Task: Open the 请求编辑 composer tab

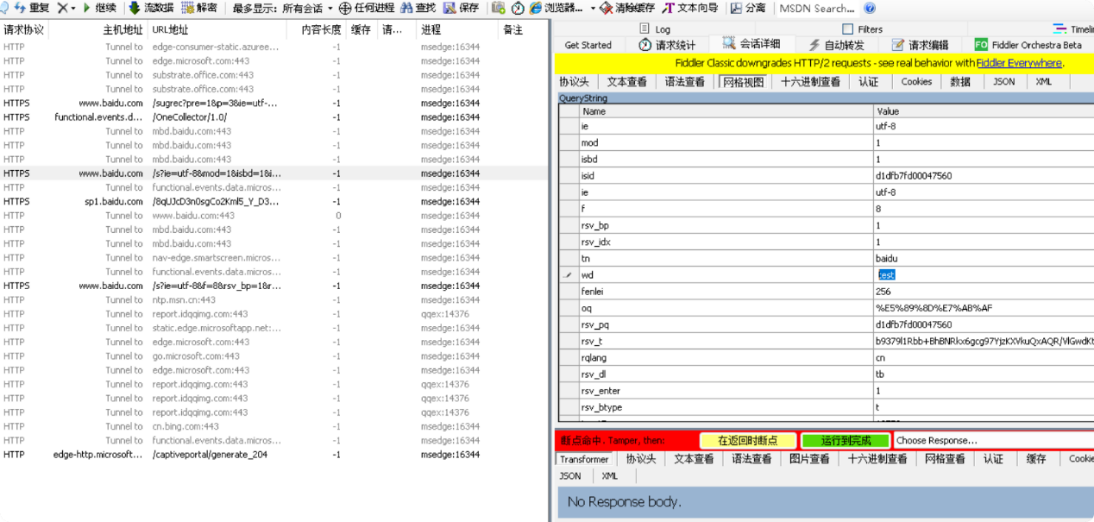Action: click(x=920, y=45)
